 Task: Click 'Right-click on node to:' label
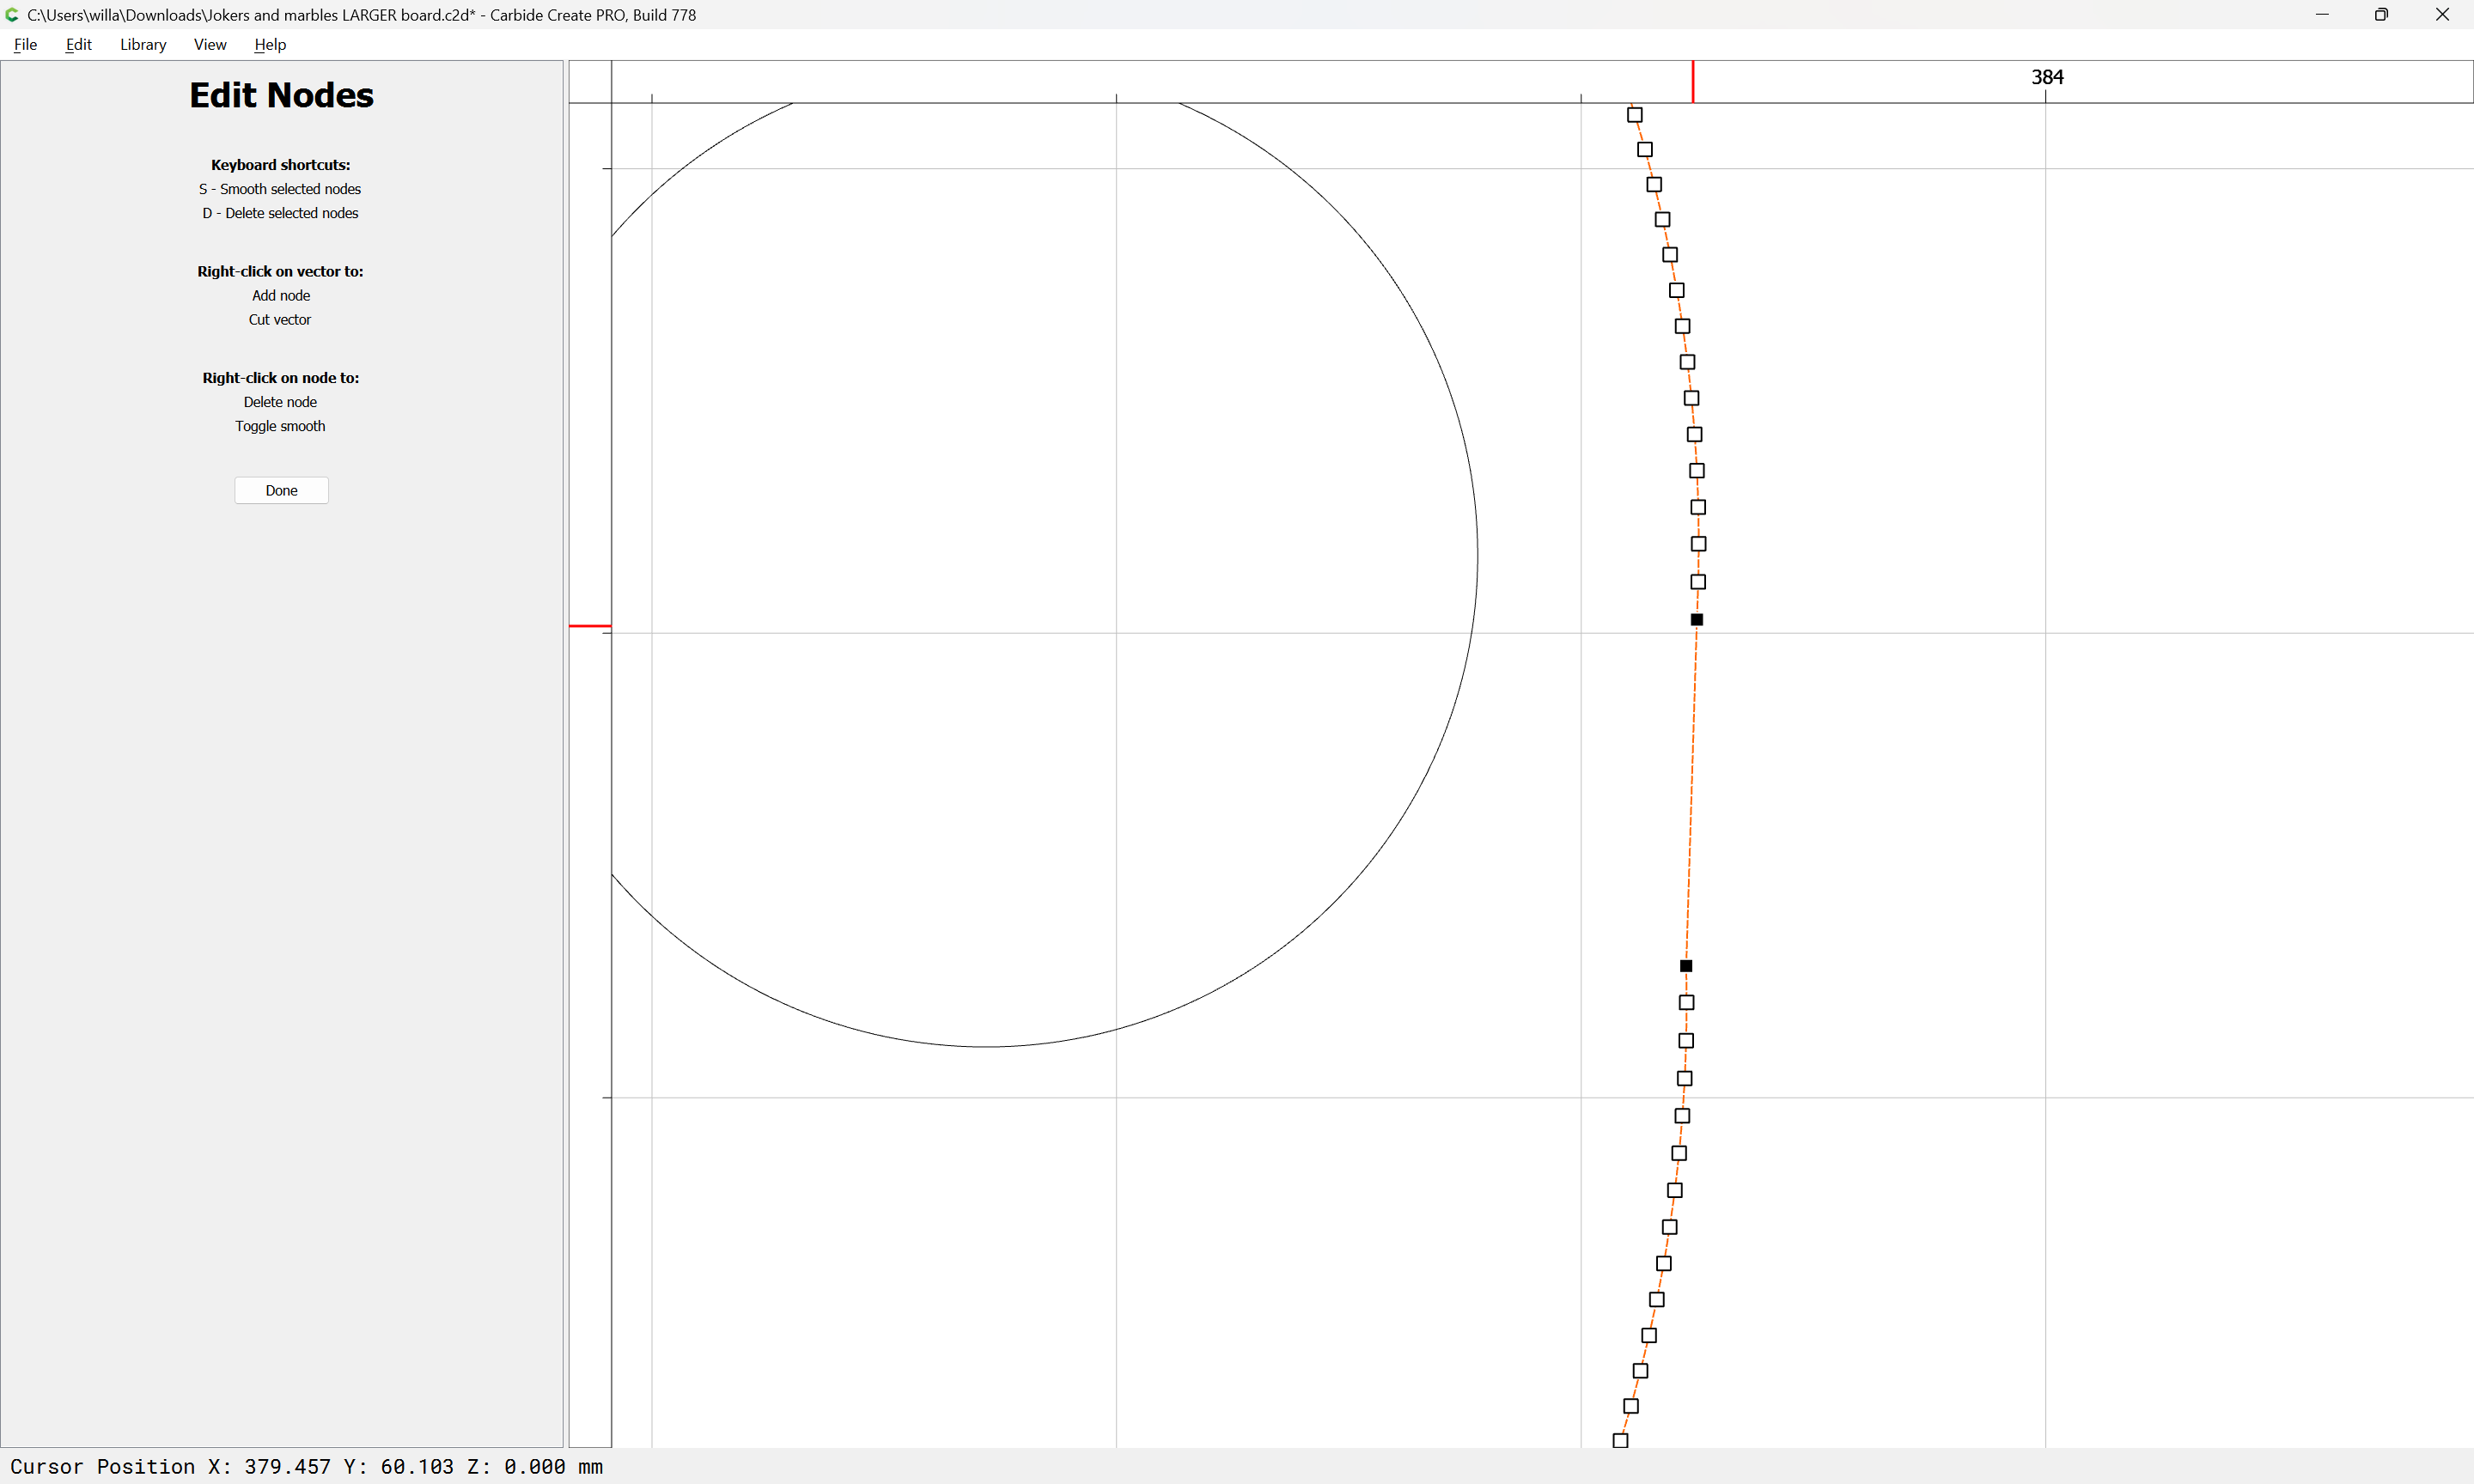pyautogui.click(x=280, y=378)
